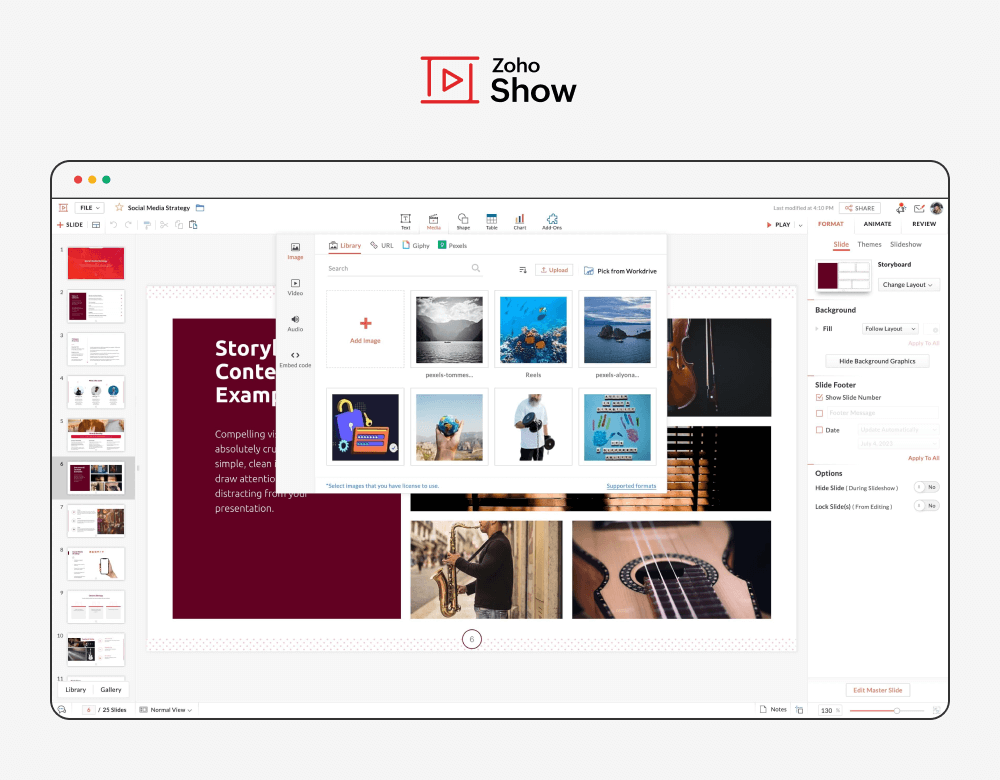Screen dimensions: 1000x780
Task: Click the Edit Master Slide button
Action: pyautogui.click(x=878, y=690)
